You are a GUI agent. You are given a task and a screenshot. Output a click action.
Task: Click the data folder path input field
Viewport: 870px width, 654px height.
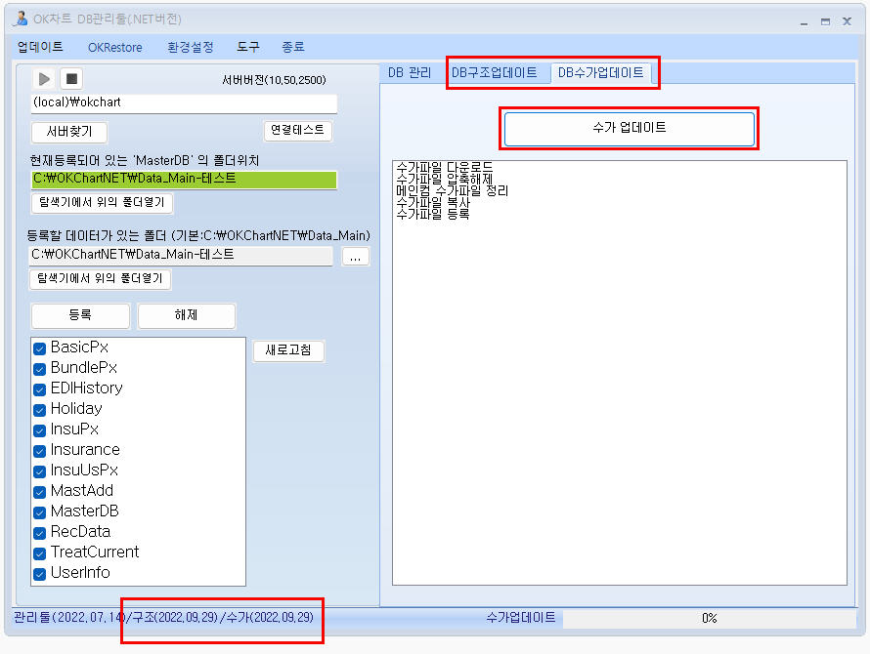pos(181,255)
